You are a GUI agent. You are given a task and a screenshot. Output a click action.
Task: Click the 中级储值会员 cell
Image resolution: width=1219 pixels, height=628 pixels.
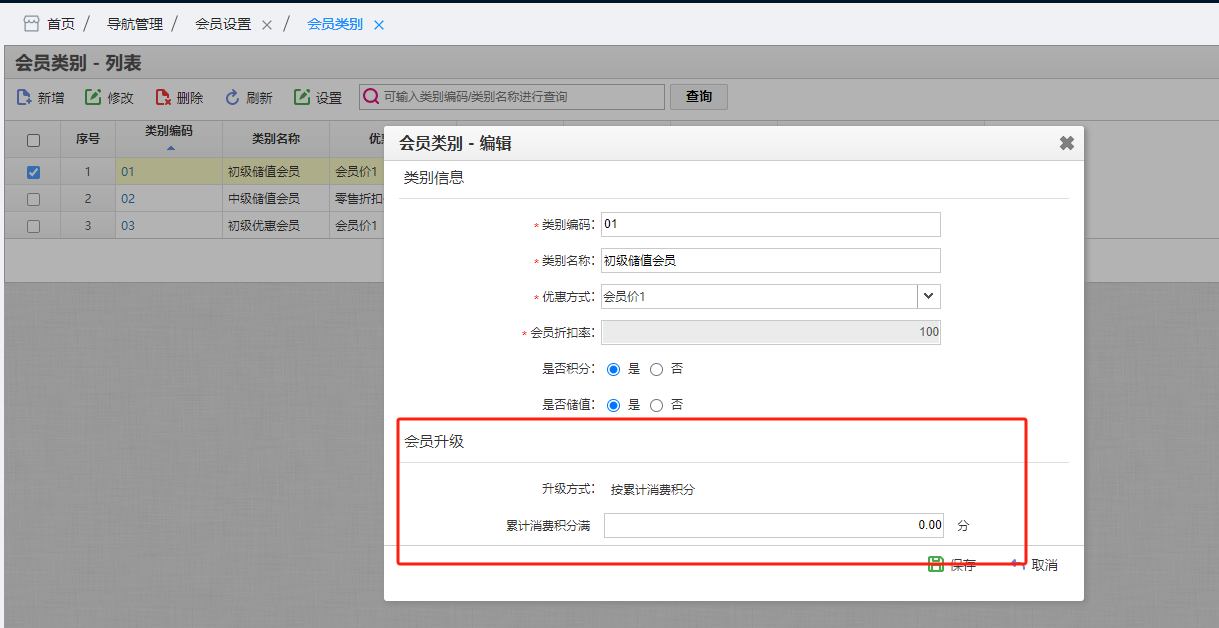[276, 199]
